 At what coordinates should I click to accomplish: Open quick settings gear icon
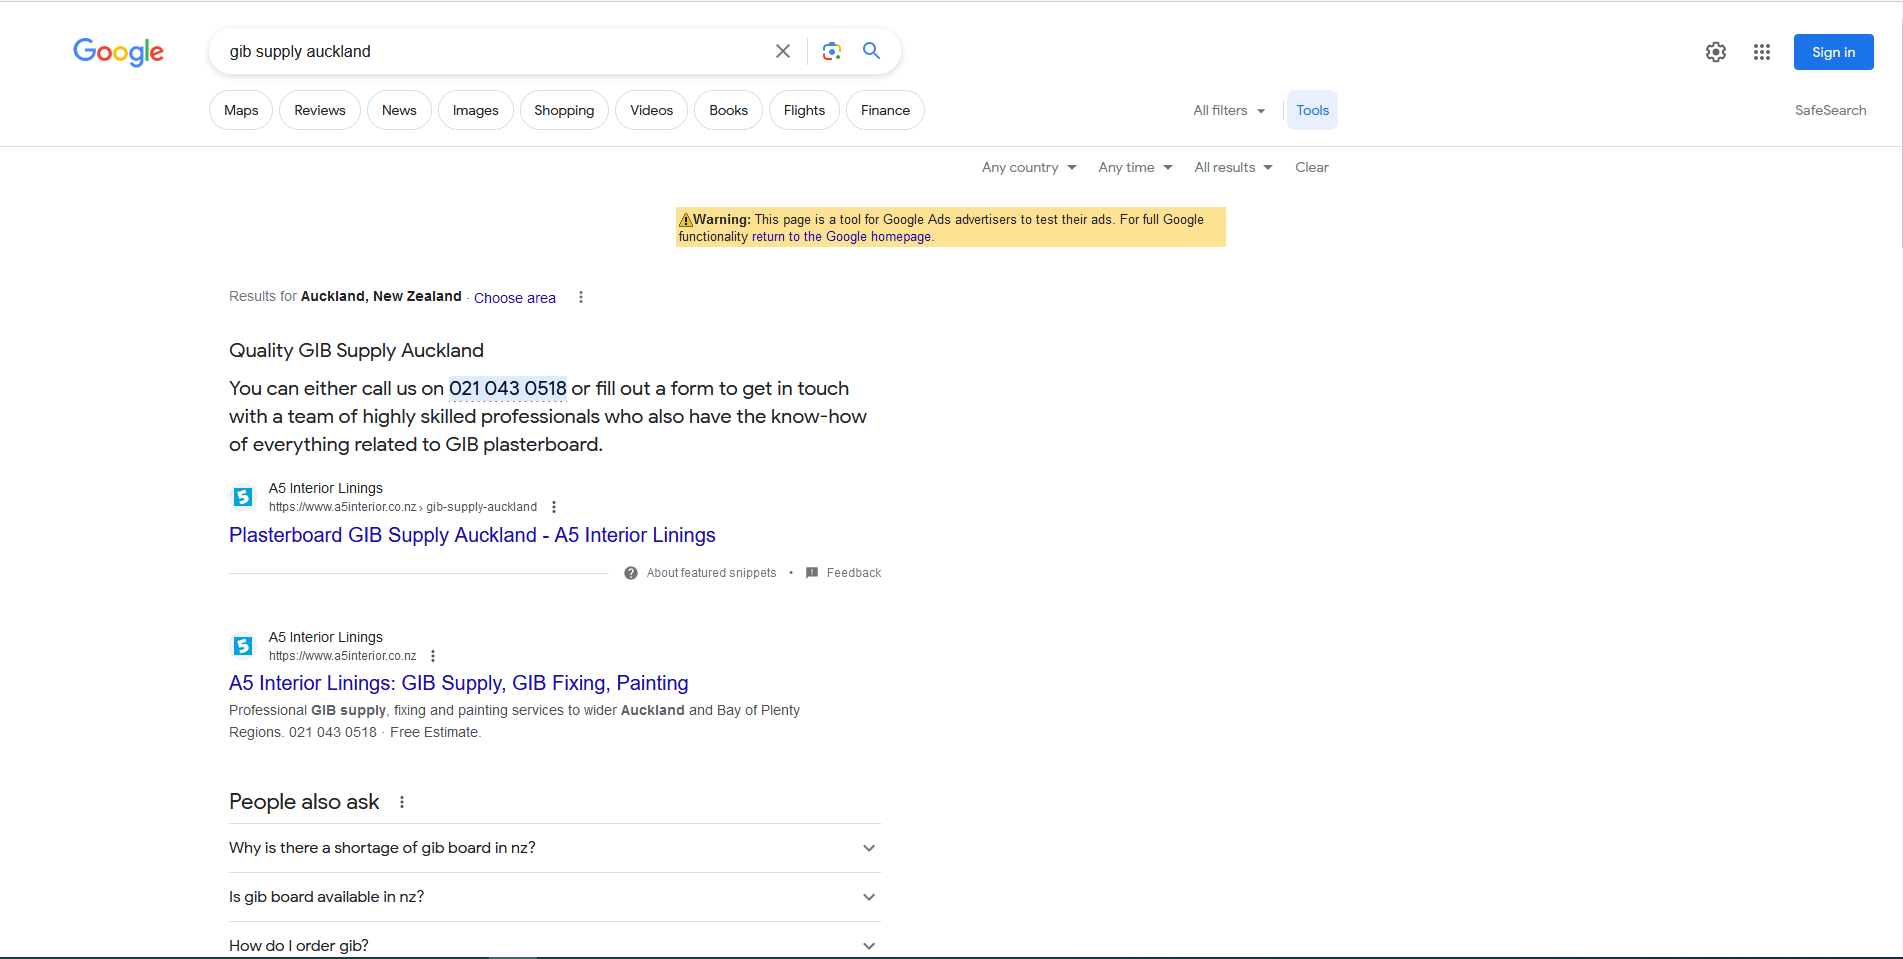[x=1716, y=52]
